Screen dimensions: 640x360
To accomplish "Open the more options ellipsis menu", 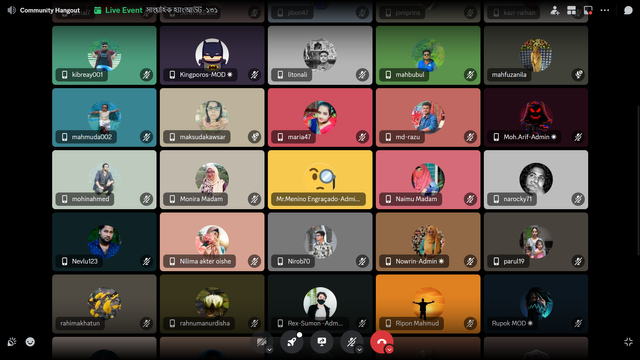I will (x=605, y=11).
